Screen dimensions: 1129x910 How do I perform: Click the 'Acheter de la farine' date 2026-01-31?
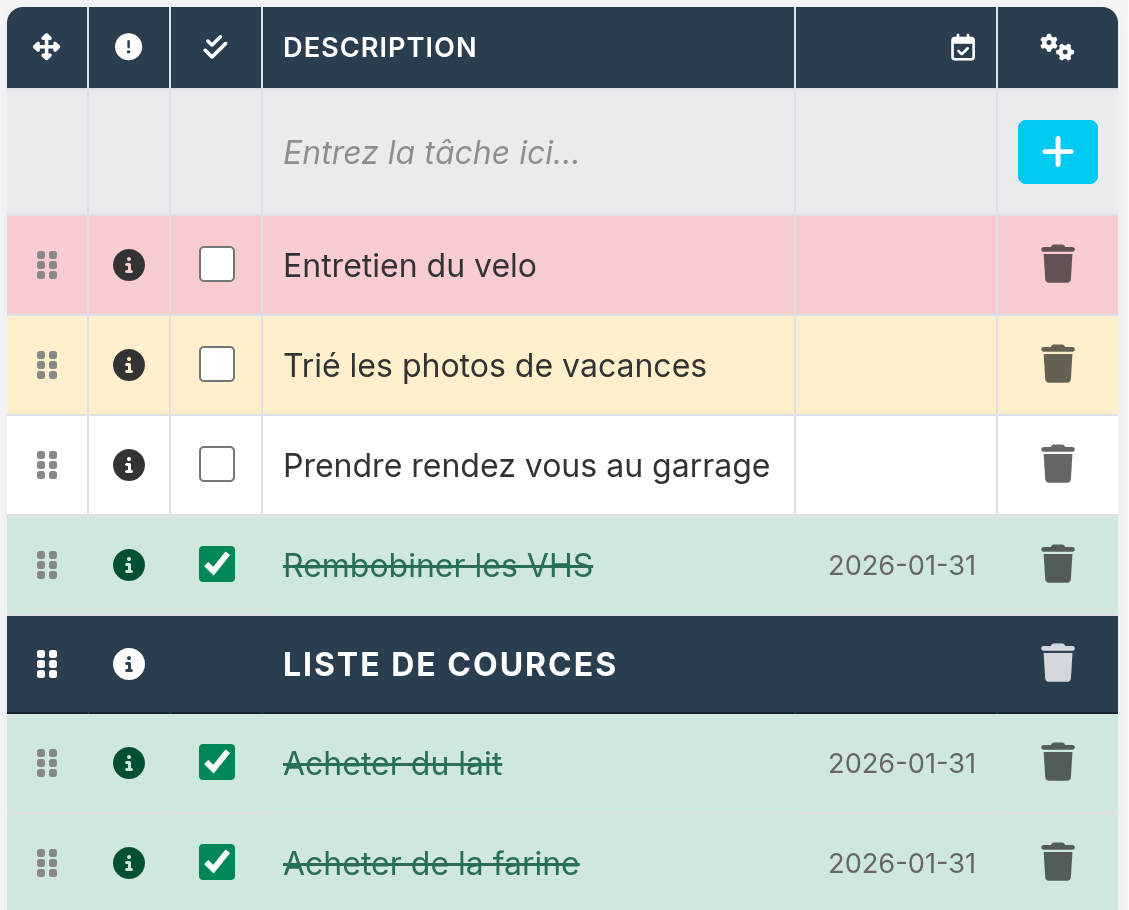pyautogui.click(x=902, y=863)
